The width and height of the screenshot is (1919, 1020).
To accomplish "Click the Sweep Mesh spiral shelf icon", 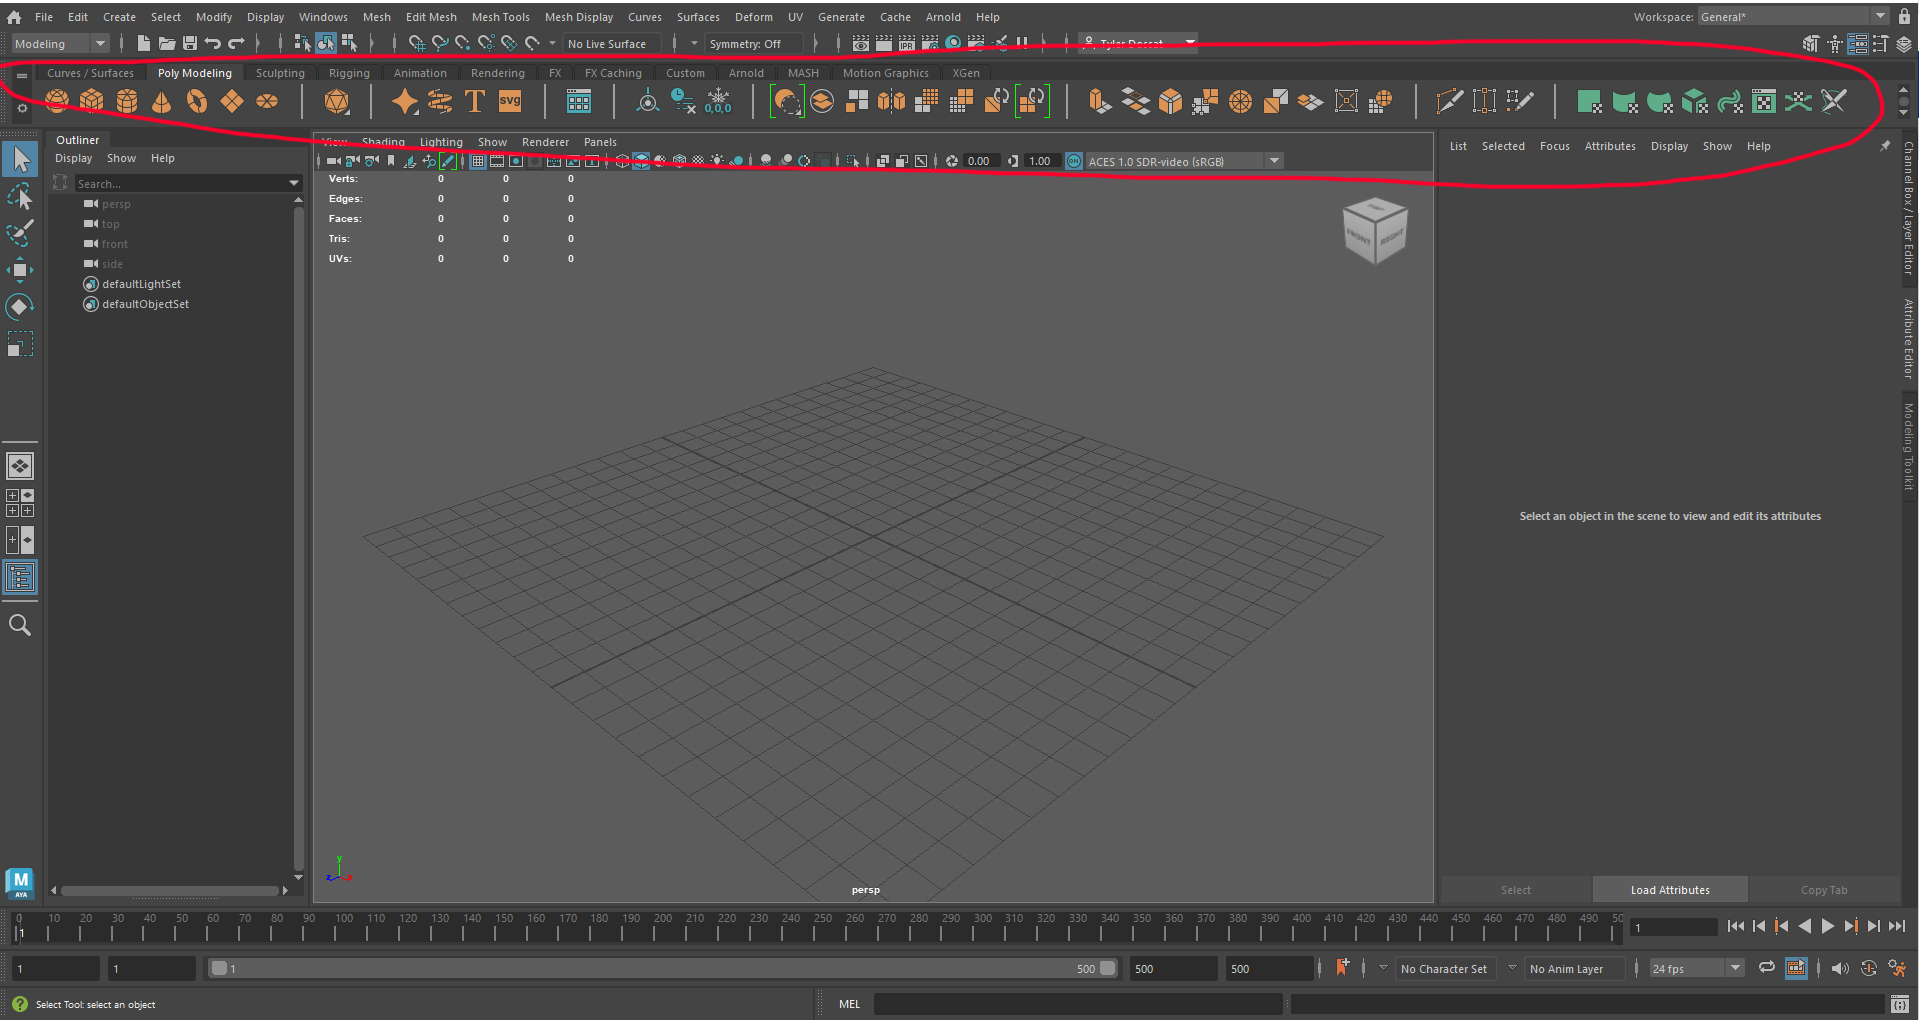I will pyautogui.click(x=440, y=101).
